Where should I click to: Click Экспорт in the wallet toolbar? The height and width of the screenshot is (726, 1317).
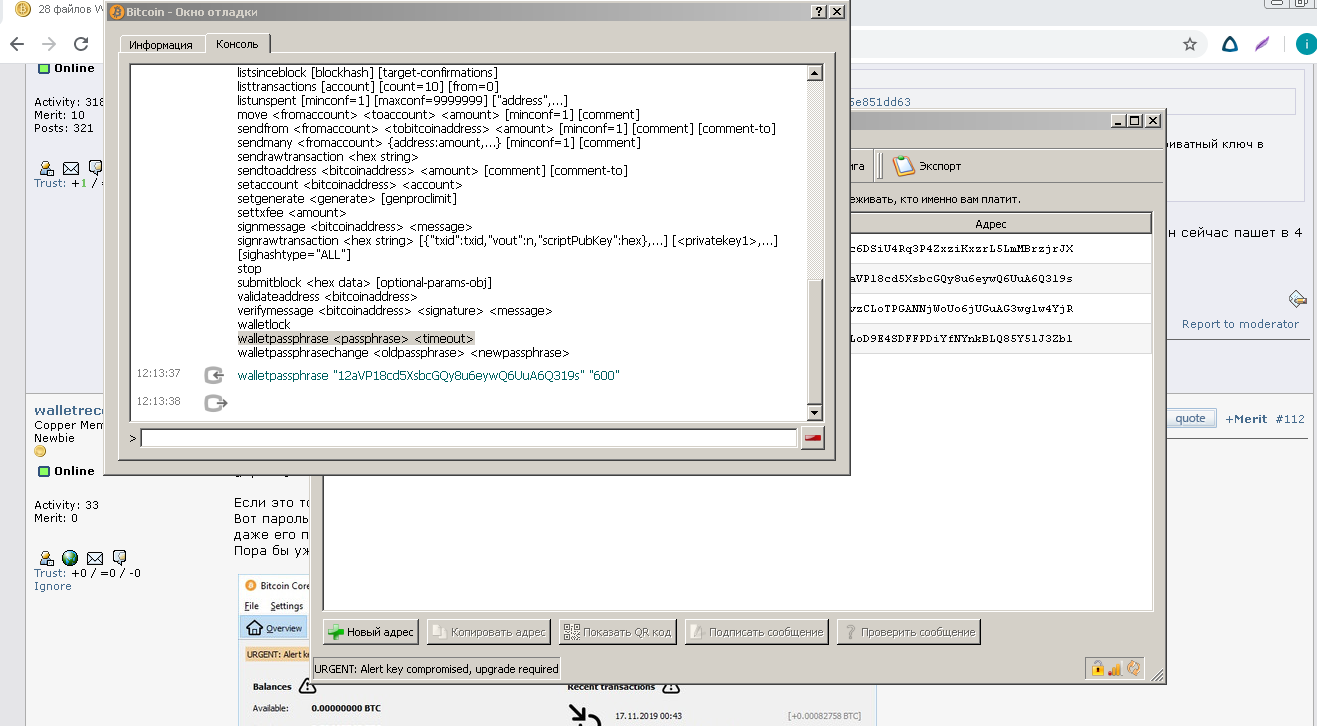tap(927, 165)
